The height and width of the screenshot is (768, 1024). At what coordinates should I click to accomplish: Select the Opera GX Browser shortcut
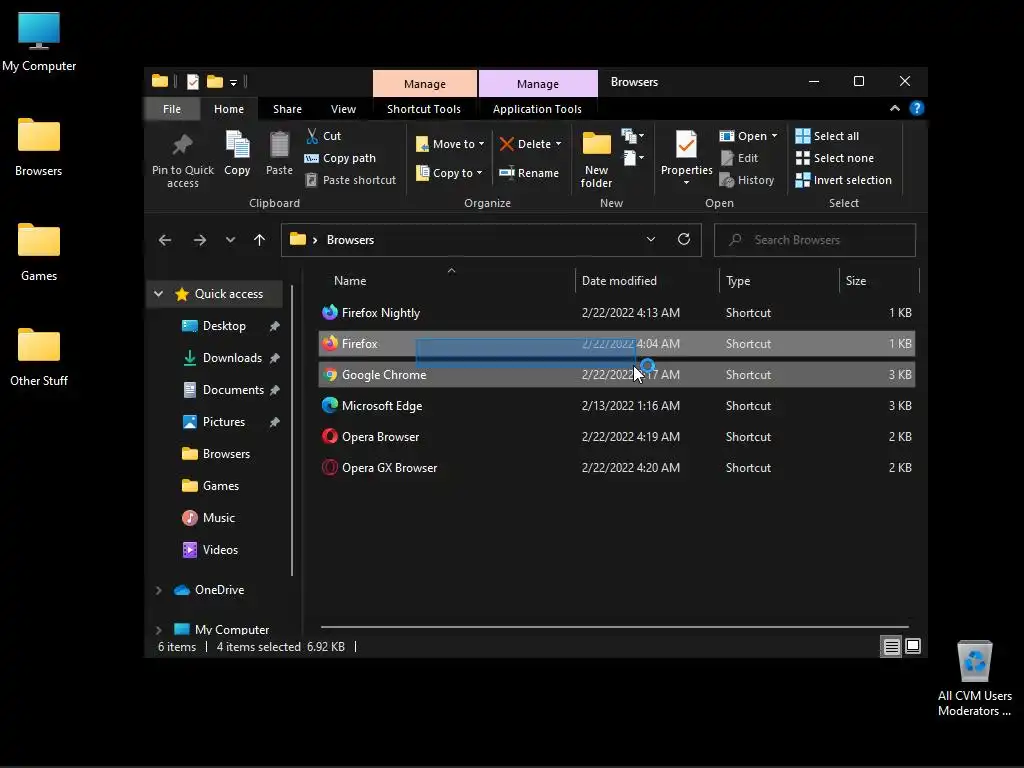616,468
